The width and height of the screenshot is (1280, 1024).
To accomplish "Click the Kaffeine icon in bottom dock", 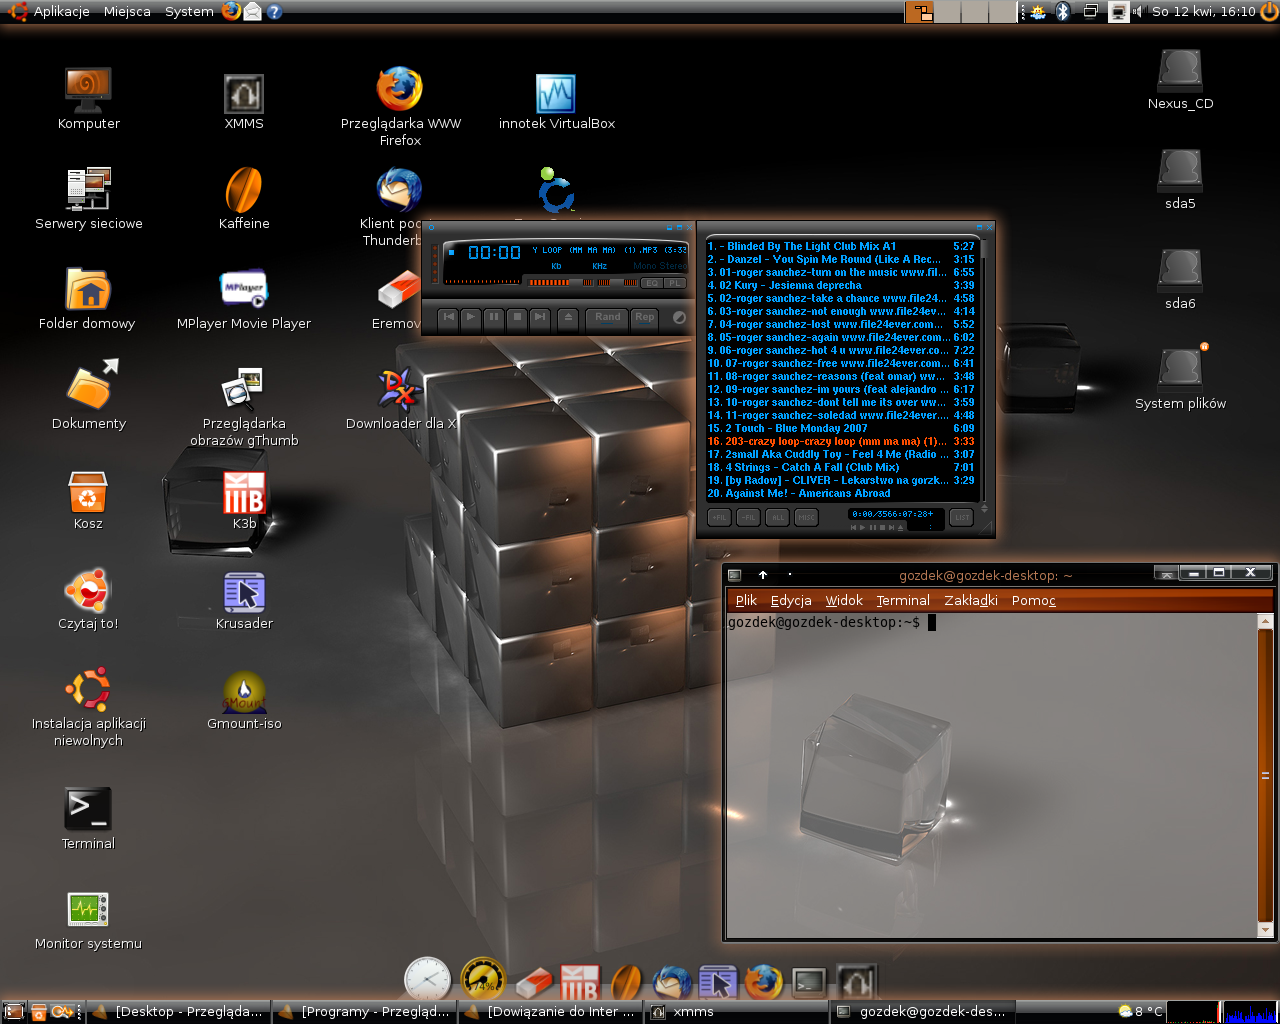I will coord(626,983).
